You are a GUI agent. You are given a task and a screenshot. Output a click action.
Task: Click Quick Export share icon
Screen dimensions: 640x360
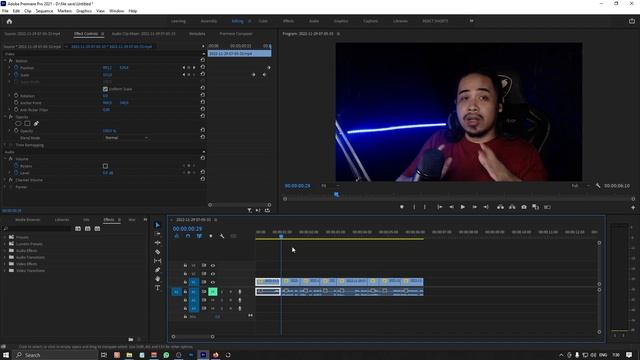(632, 21)
